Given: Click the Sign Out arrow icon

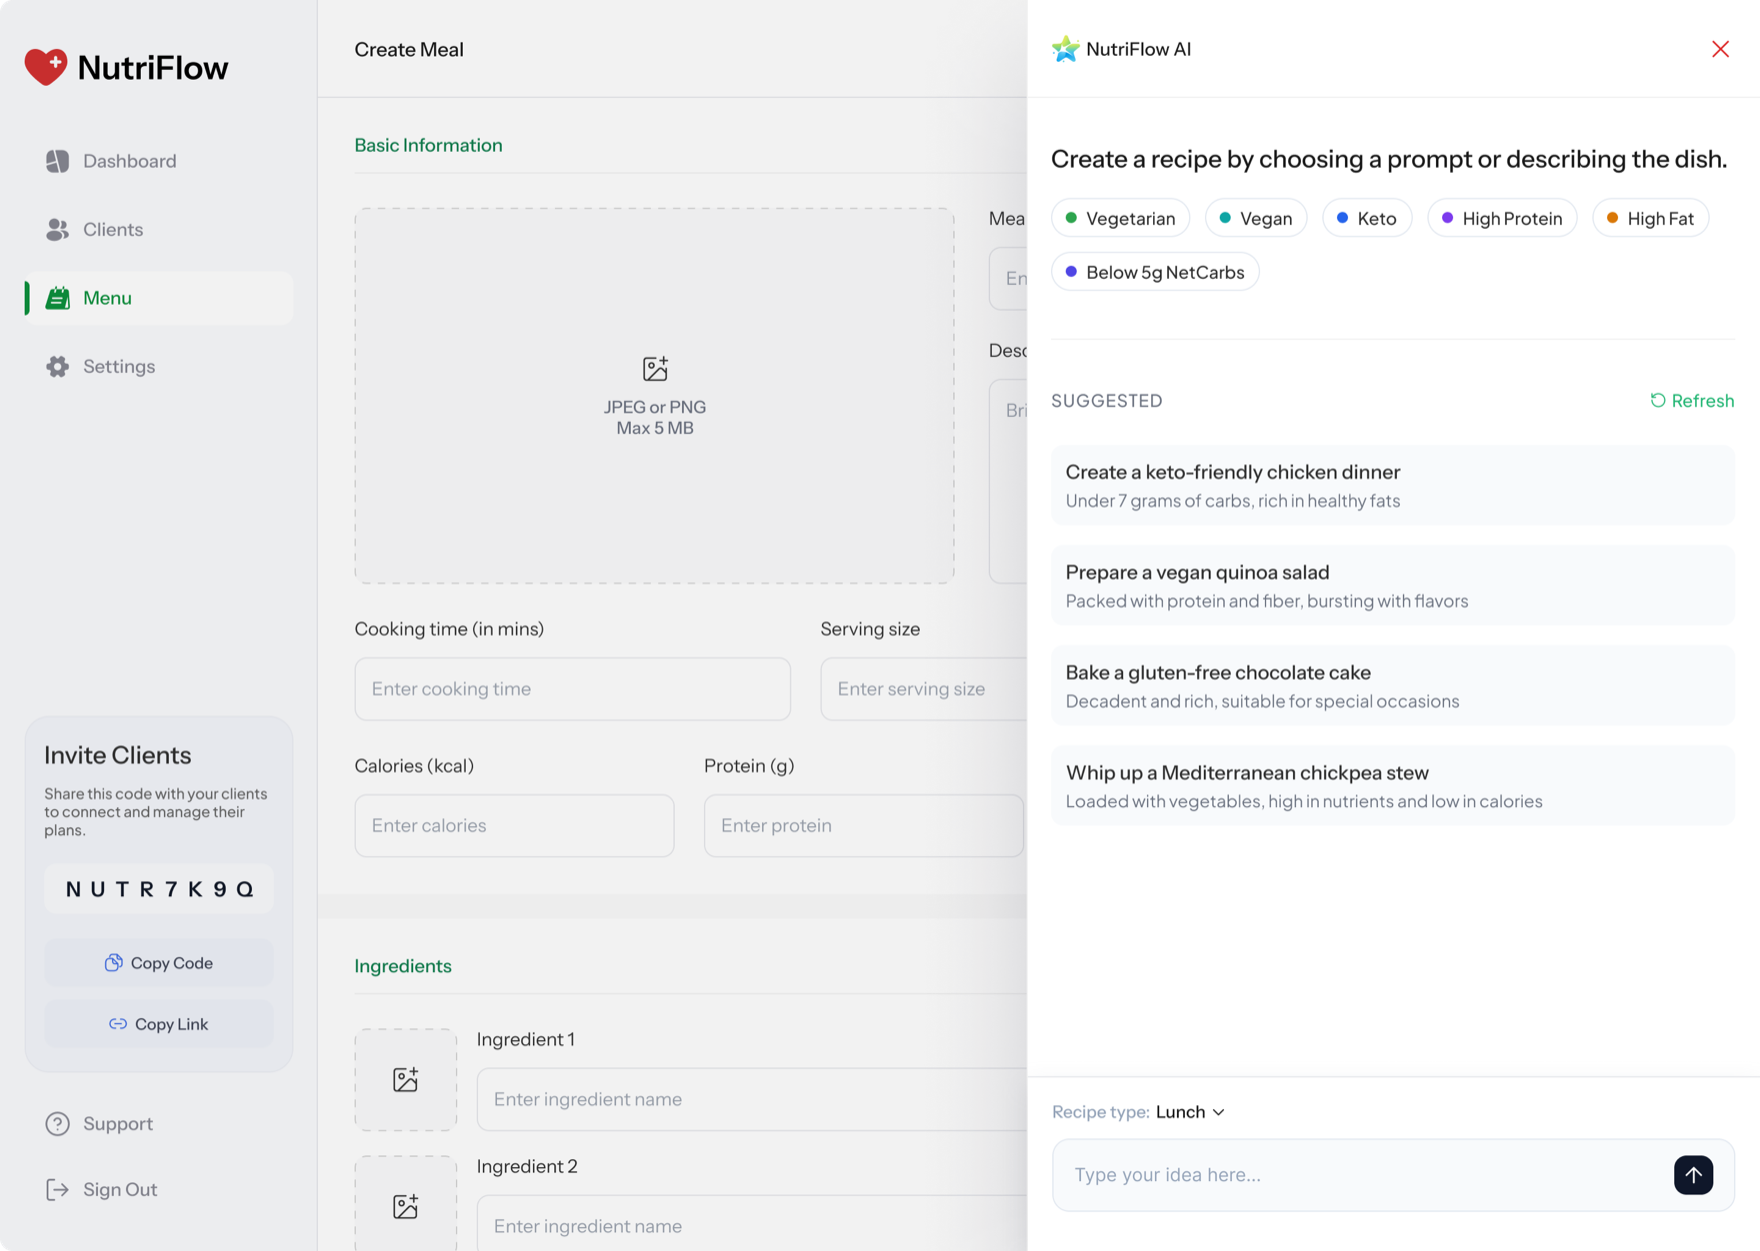Looking at the screenshot, I should coord(58,1190).
